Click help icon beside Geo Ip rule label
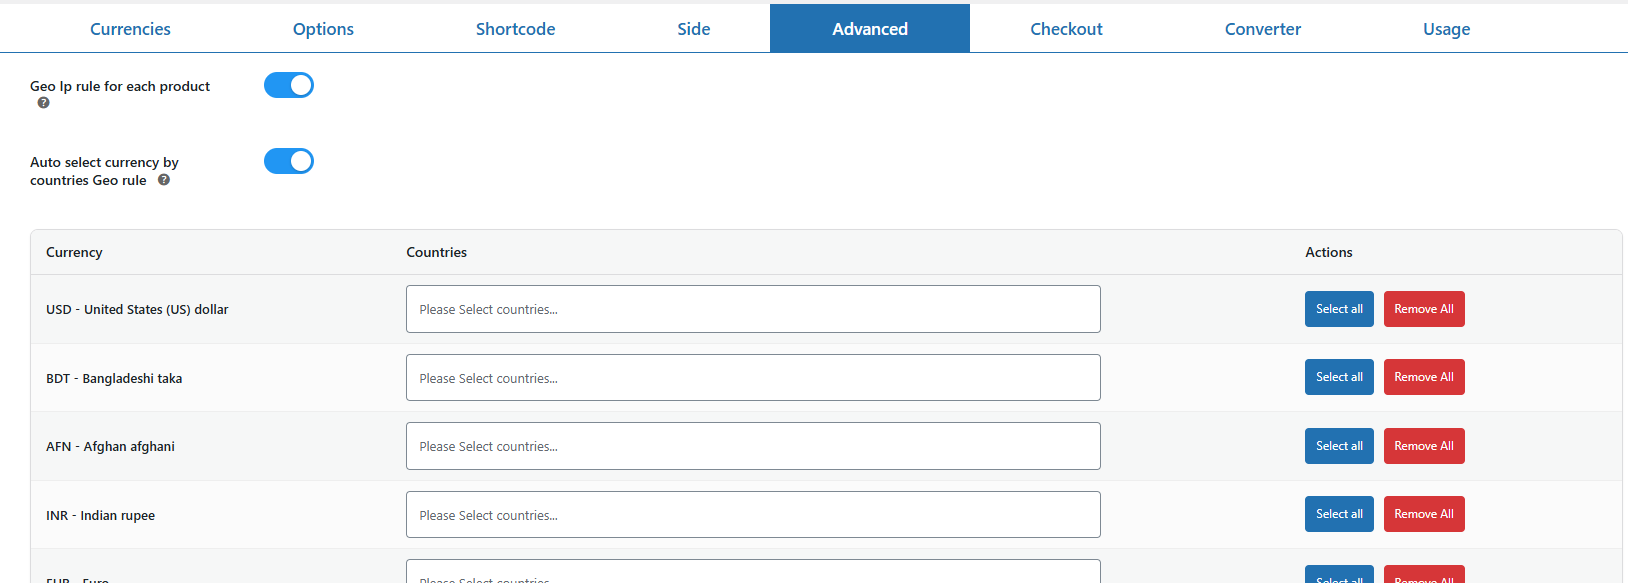The image size is (1628, 583). 43,103
